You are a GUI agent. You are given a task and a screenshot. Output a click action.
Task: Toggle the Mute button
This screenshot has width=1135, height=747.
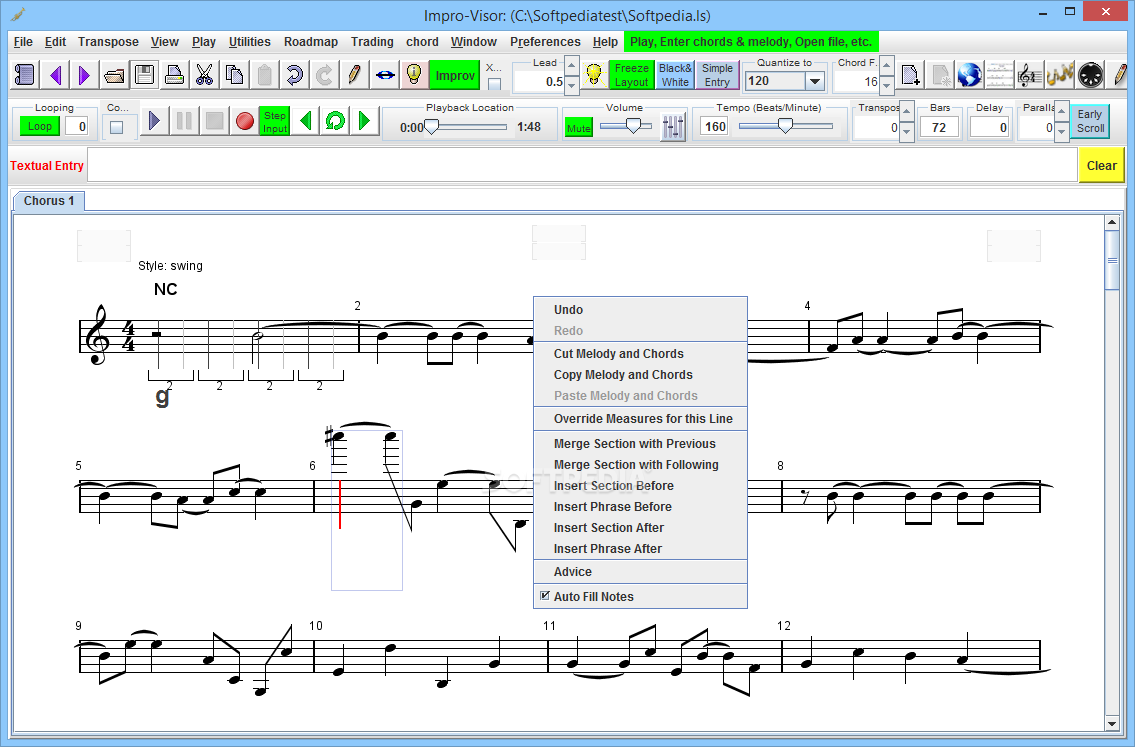pos(578,127)
